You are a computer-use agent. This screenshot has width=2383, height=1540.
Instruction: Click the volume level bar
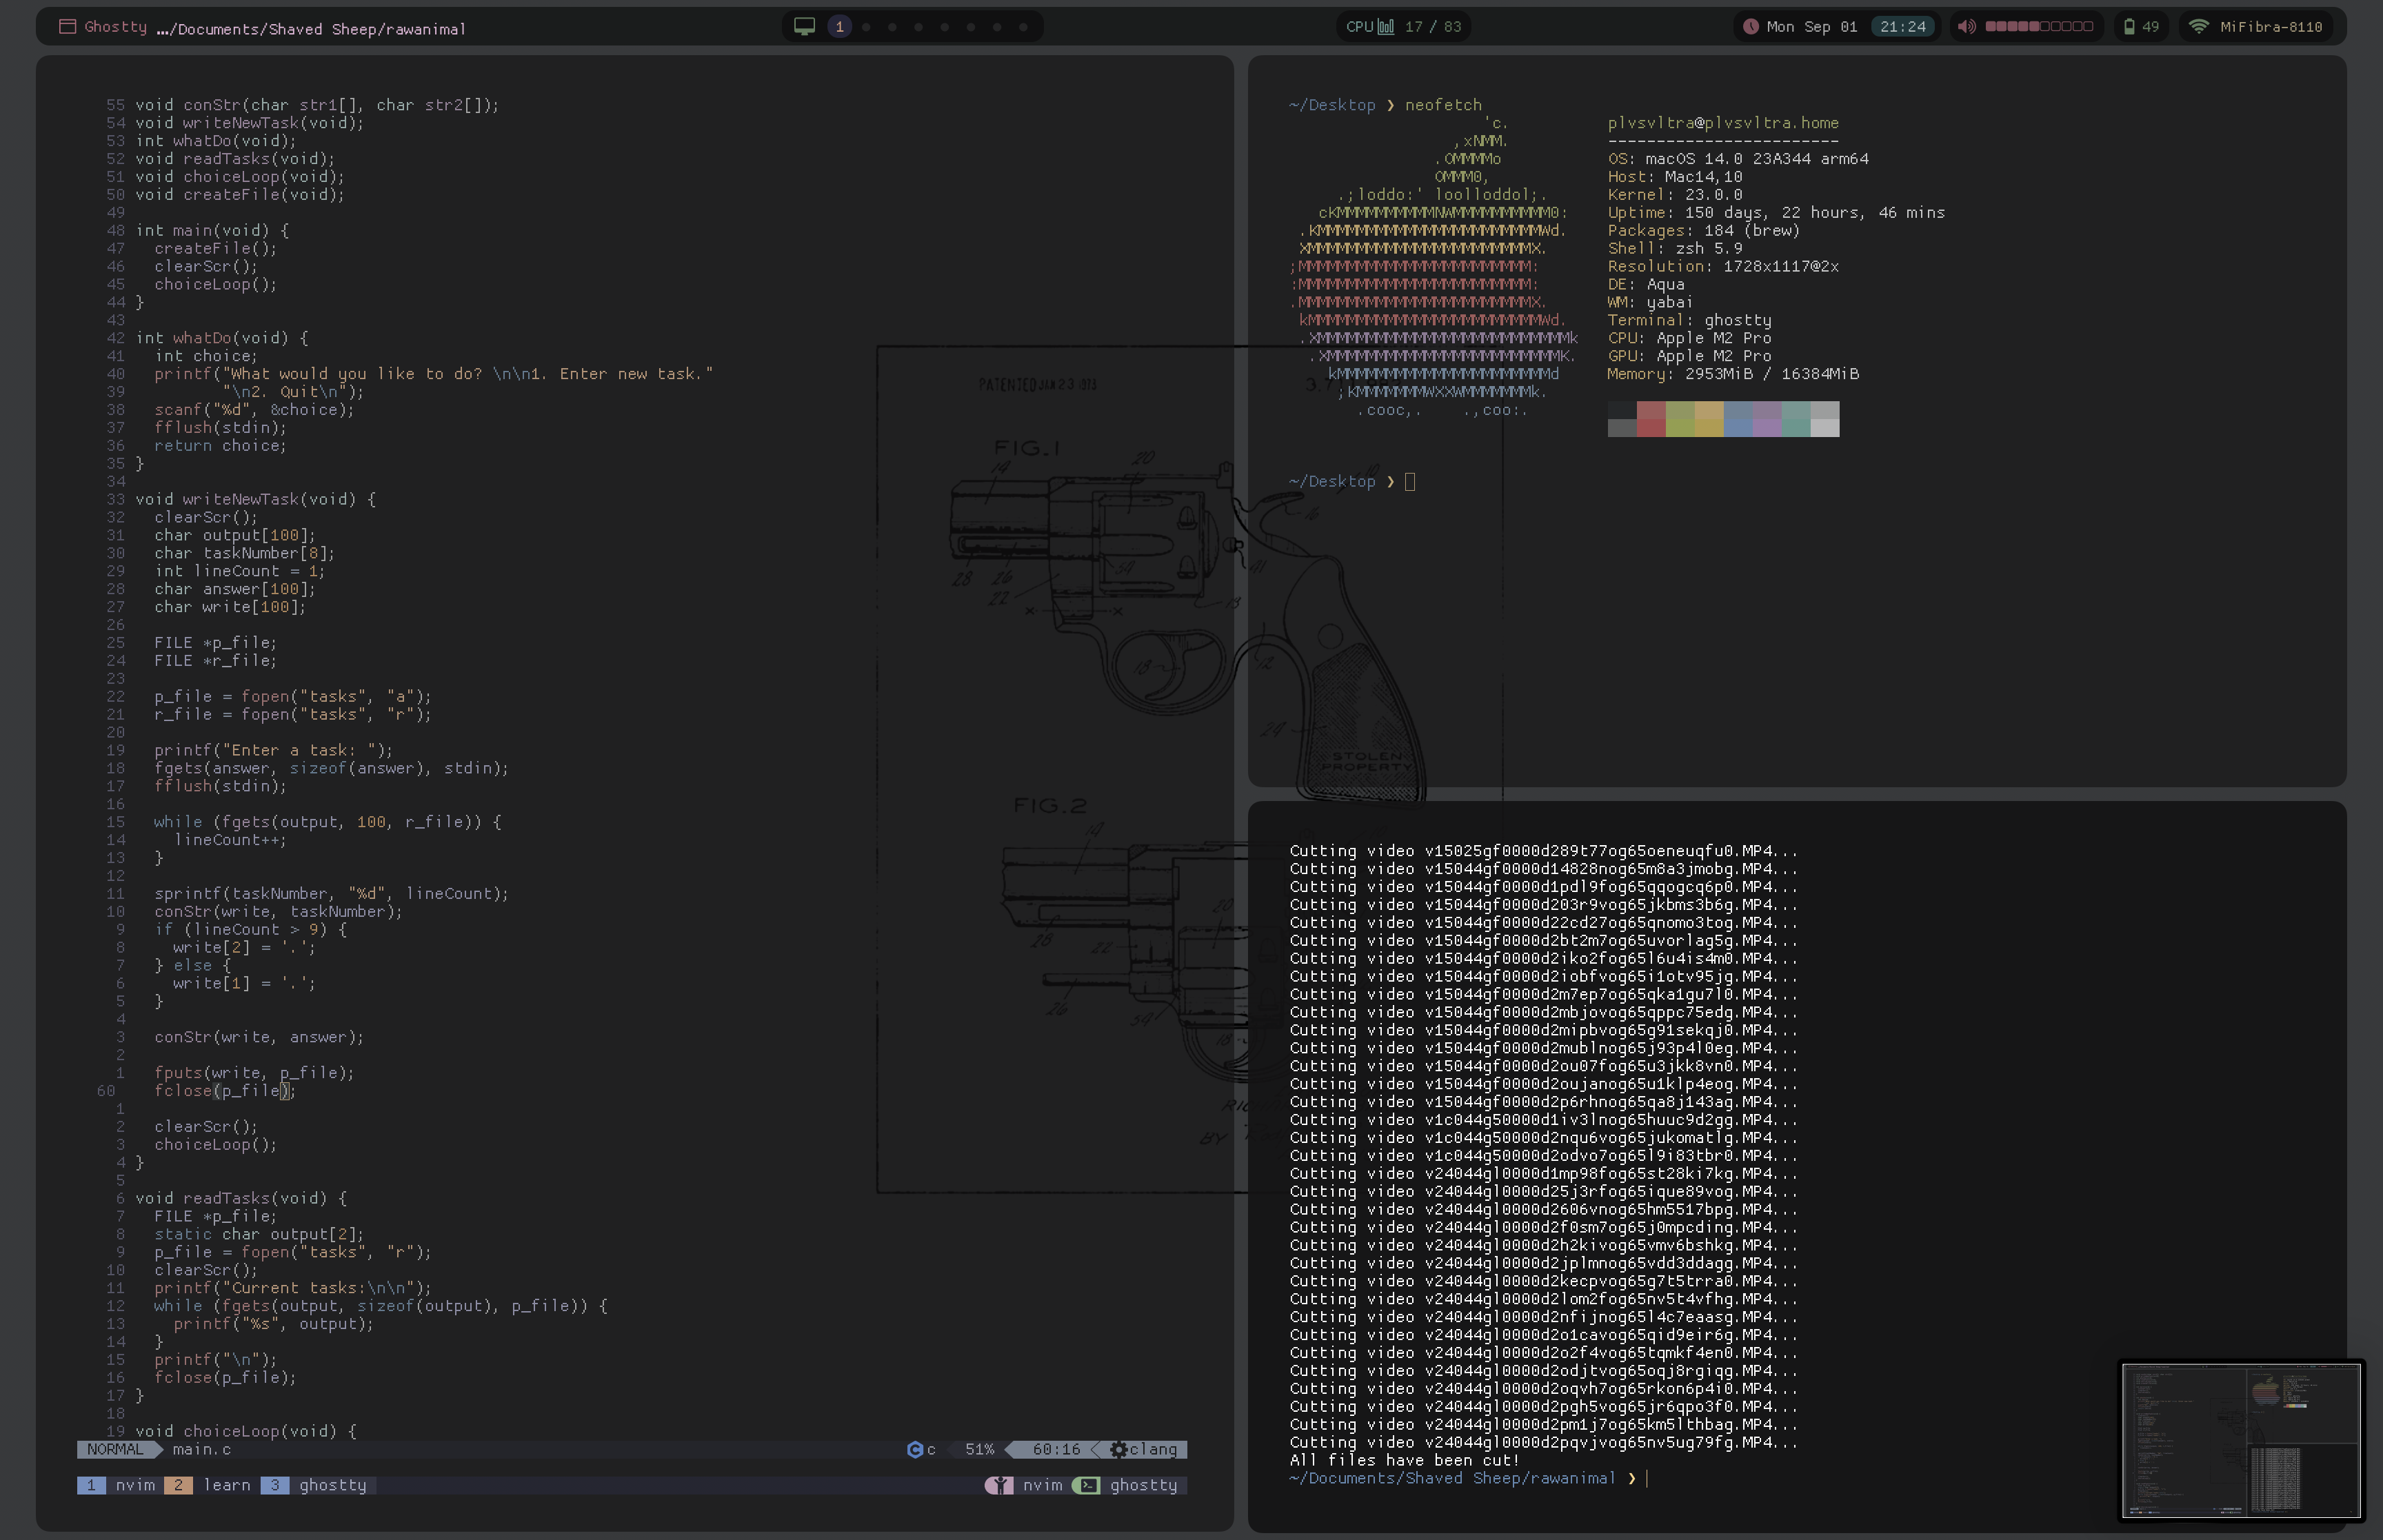coord(2038,27)
